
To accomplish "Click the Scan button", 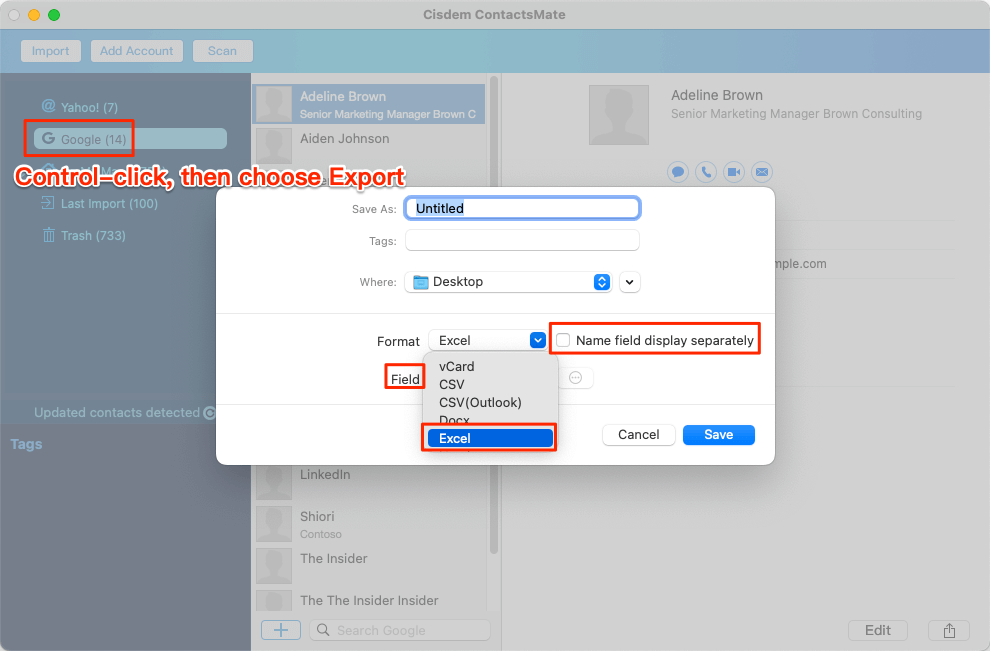I will (222, 51).
